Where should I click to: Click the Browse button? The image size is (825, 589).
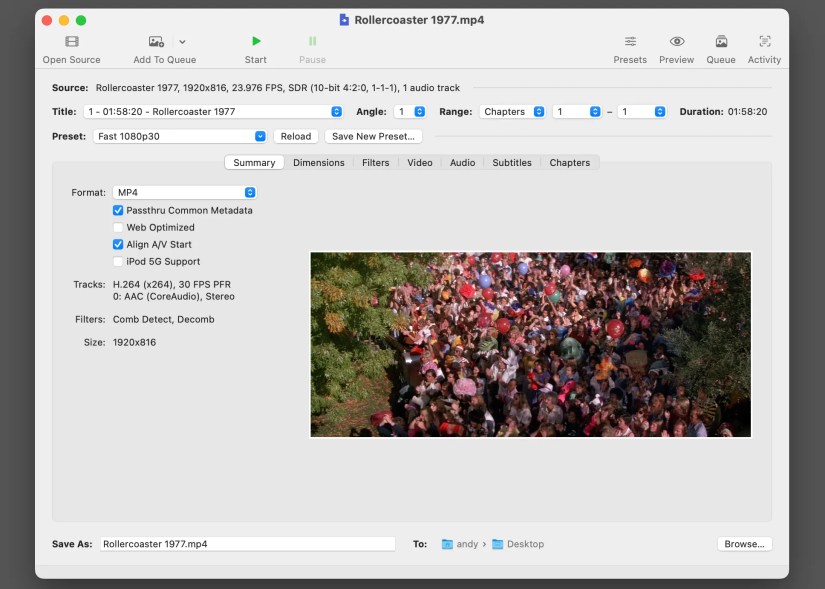pyautogui.click(x=744, y=544)
